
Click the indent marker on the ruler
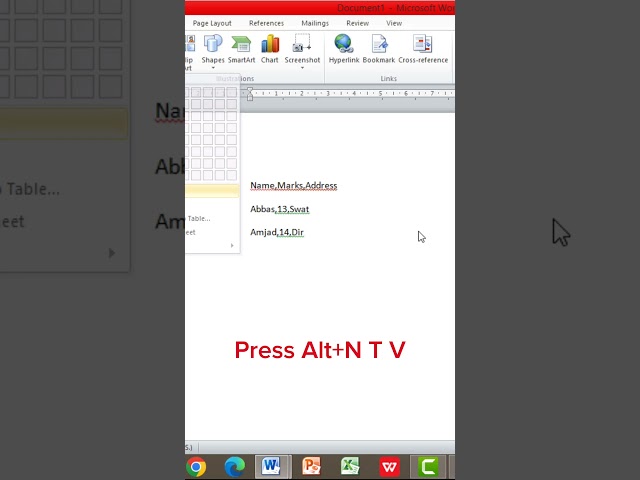[250, 94]
